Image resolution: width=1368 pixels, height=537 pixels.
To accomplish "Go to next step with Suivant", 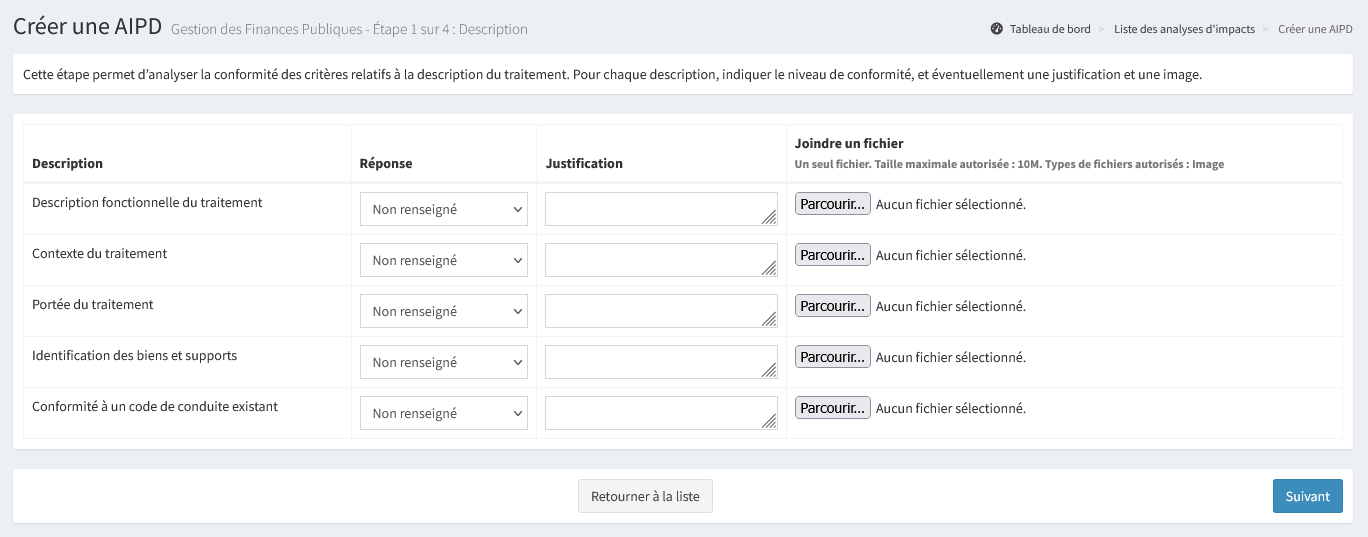I will (1307, 496).
